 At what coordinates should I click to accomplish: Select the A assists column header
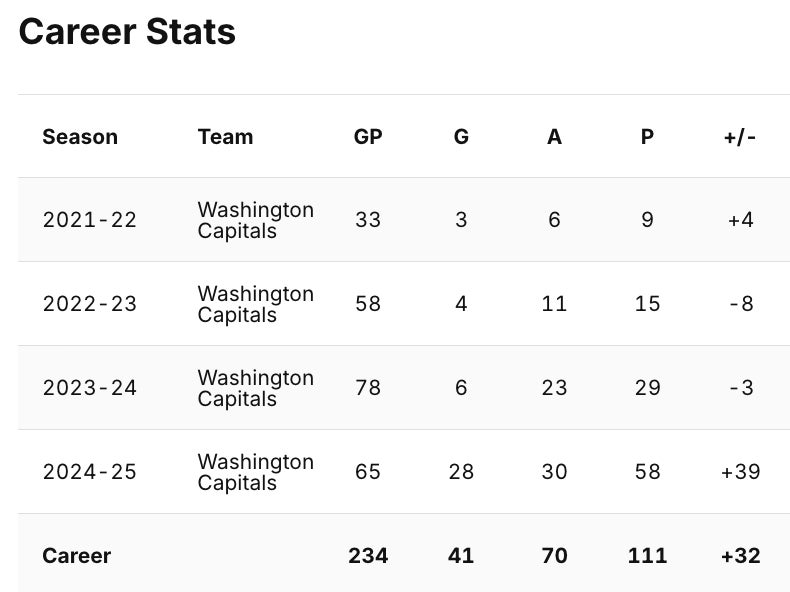554,137
